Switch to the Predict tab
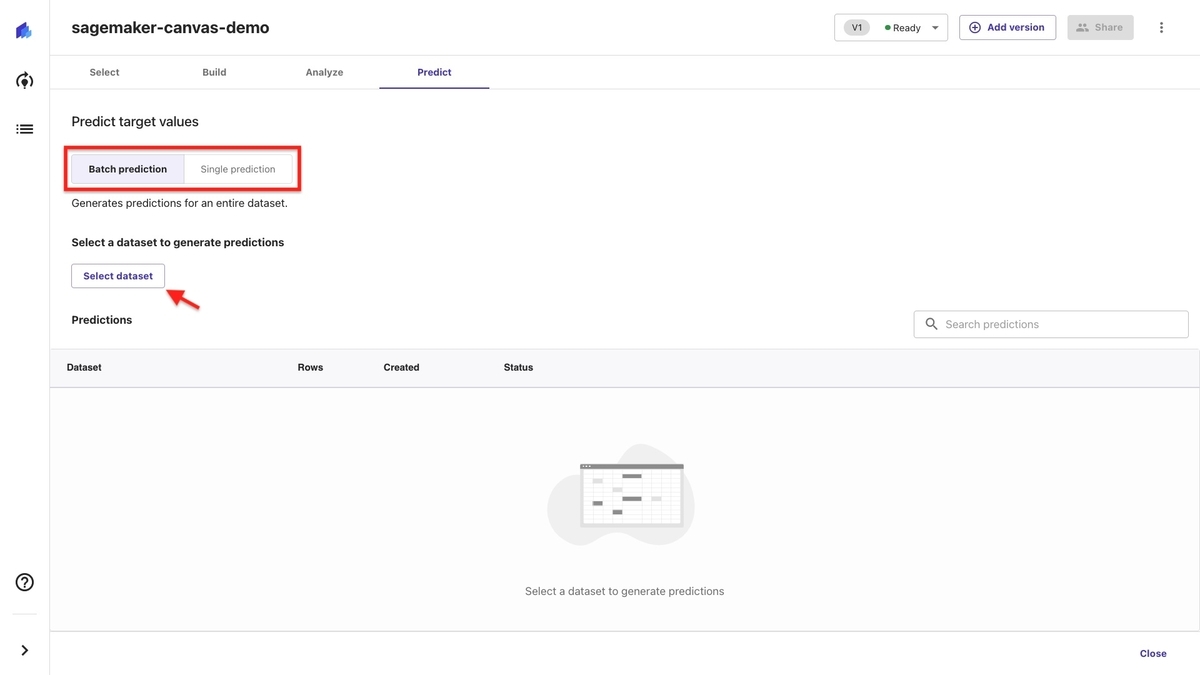Viewport: 1200px width, 675px height. pos(434,72)
